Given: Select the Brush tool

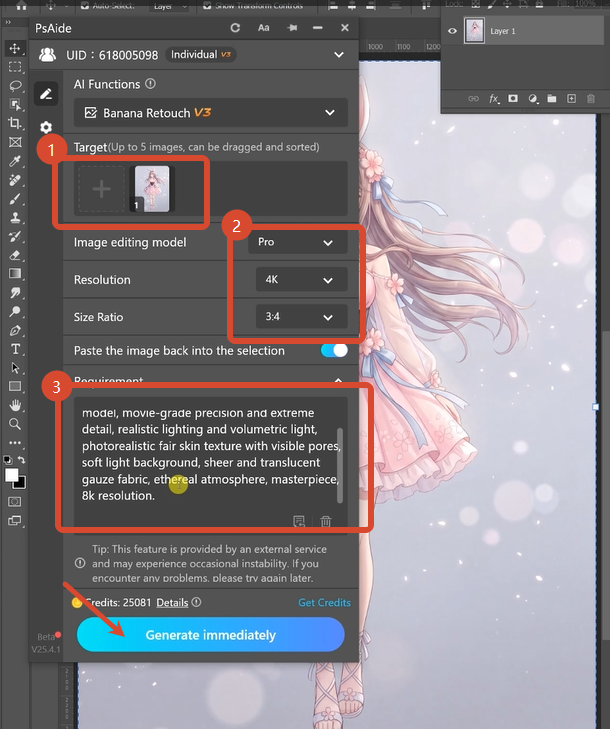Looking at the screenshot, I should [15, 199].
